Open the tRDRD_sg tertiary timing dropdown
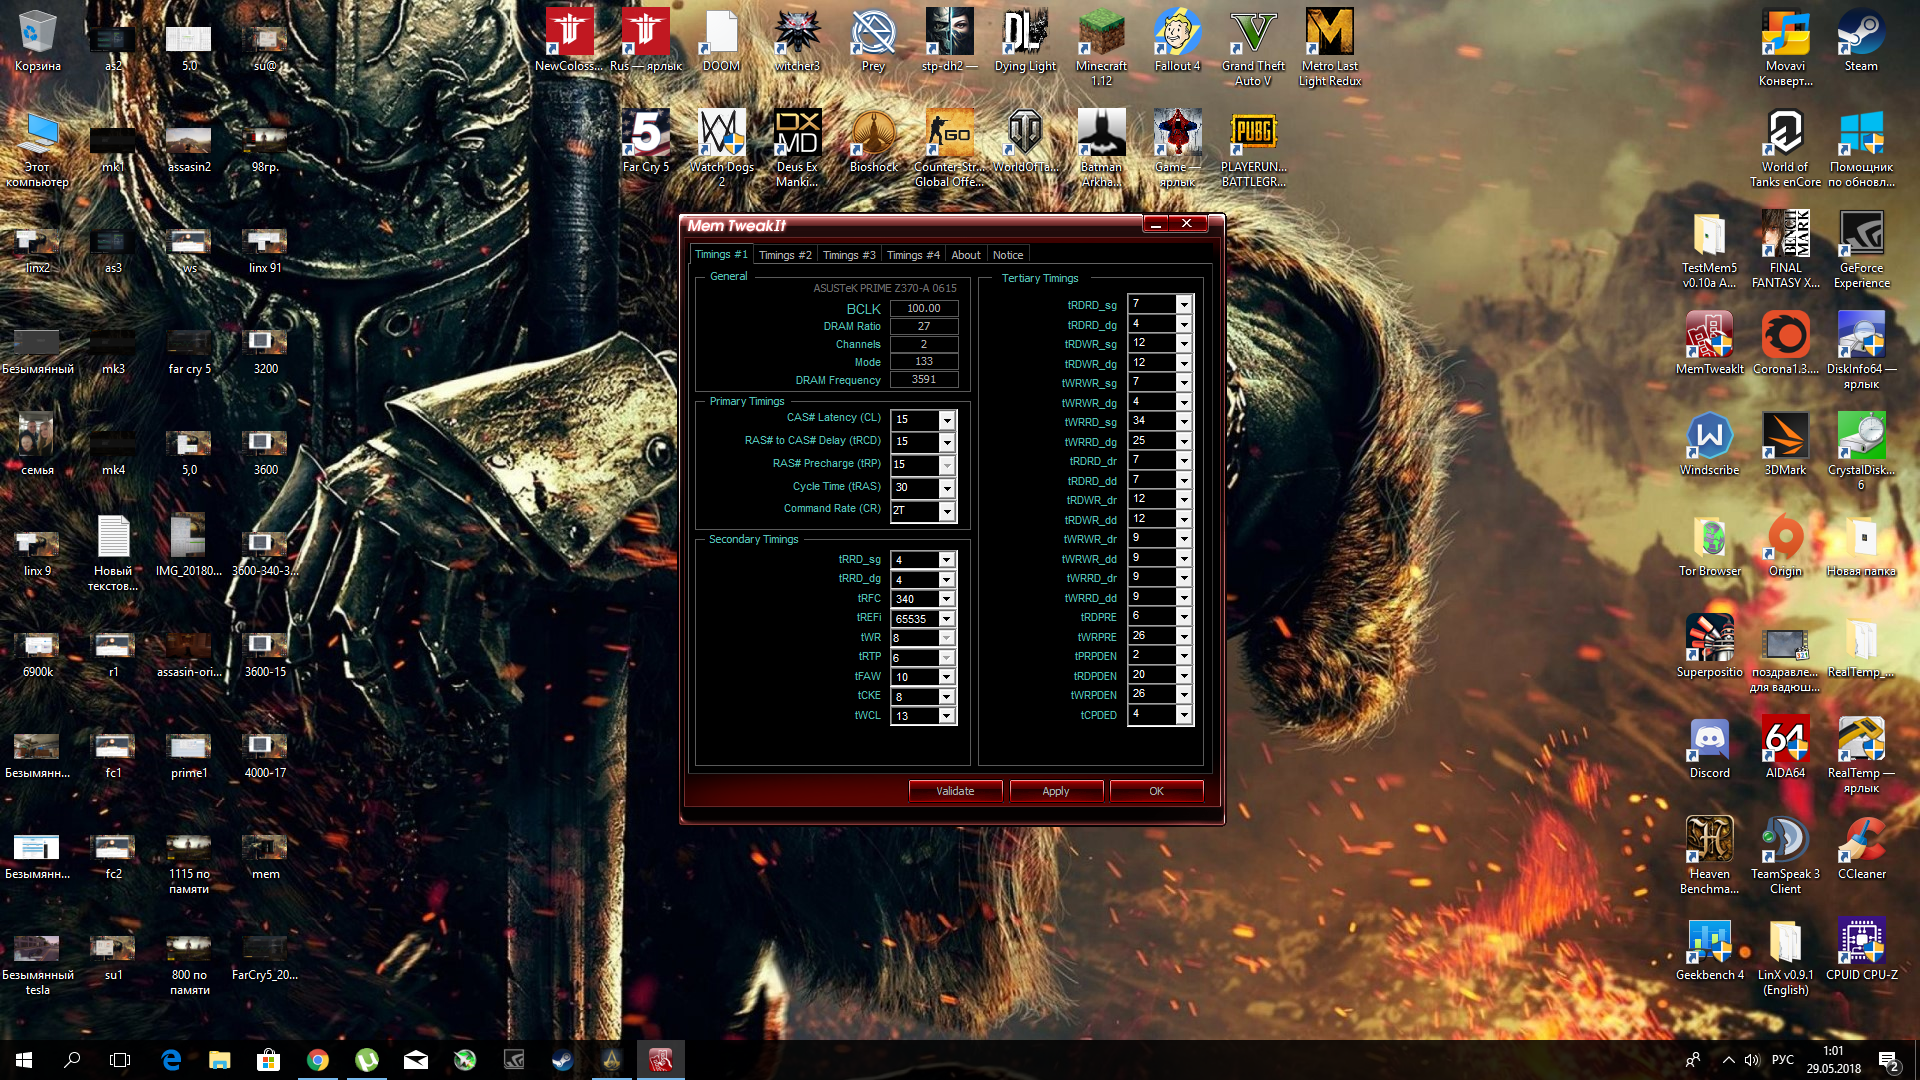This screenshot has width=1920, height=1080. (1183, 304)
